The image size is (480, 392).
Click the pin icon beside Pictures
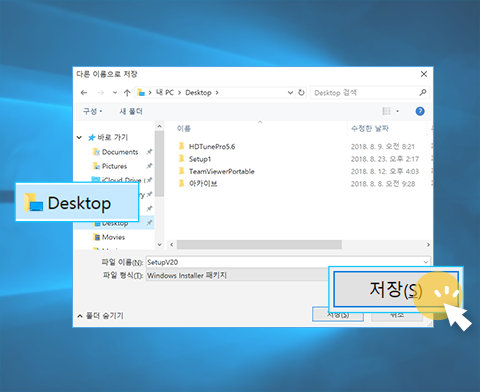point(149,166)
